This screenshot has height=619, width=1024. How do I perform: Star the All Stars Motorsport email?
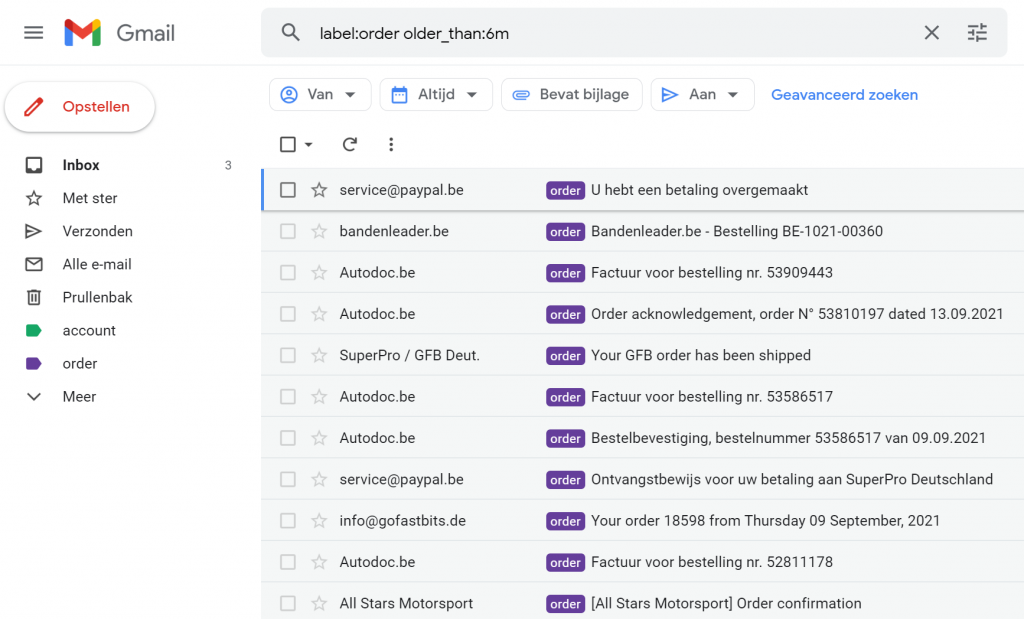coord(319,603)
